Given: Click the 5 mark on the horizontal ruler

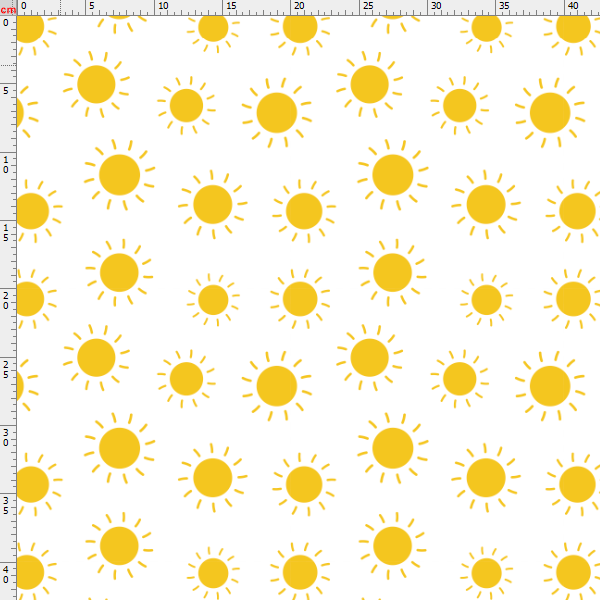Looking at the screenshot, I should pos(92,6).
